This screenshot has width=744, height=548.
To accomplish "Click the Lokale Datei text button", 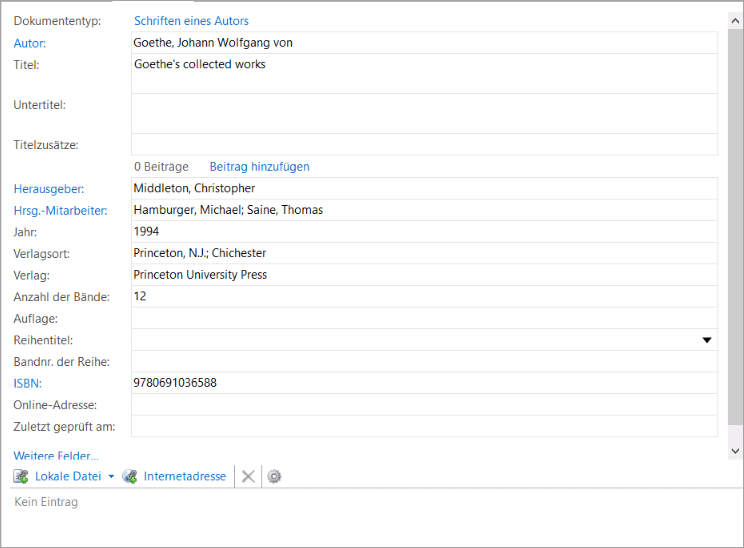I will pos(68,476).
